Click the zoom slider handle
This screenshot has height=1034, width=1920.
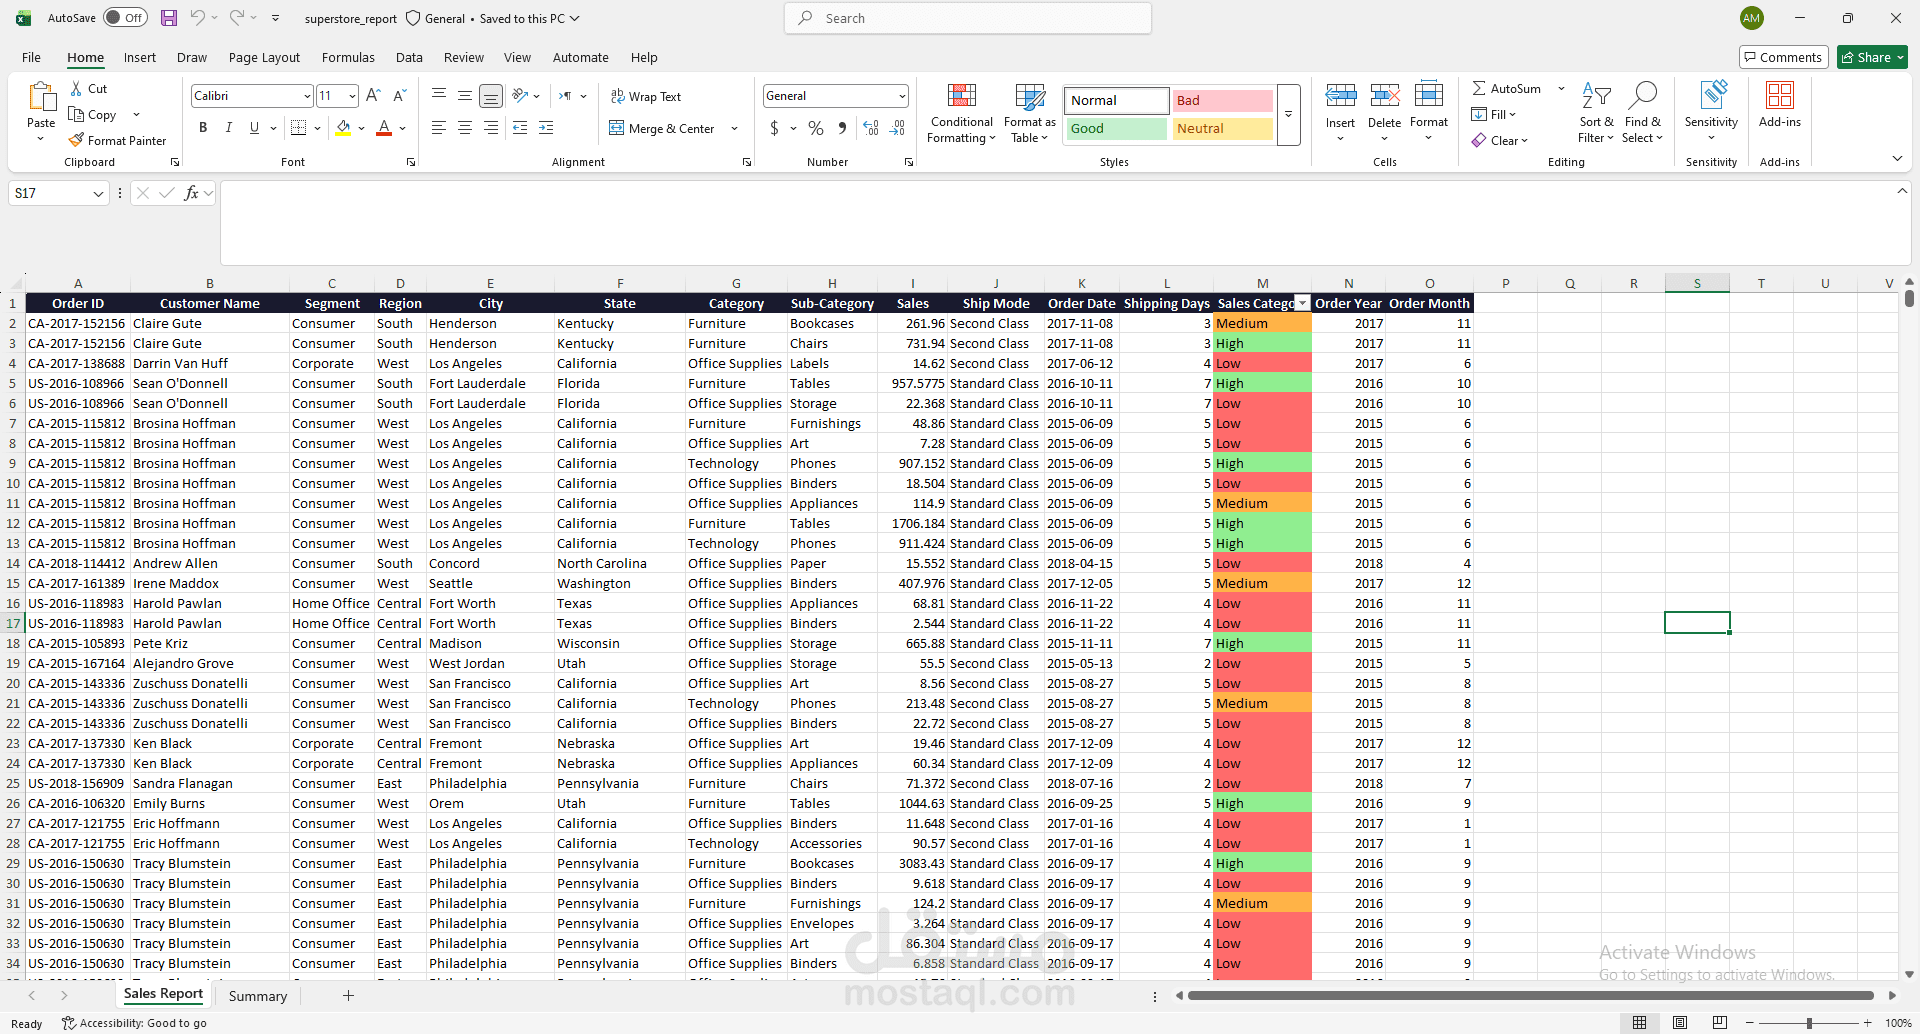pyautogui.click(x=1809, y=1023)
